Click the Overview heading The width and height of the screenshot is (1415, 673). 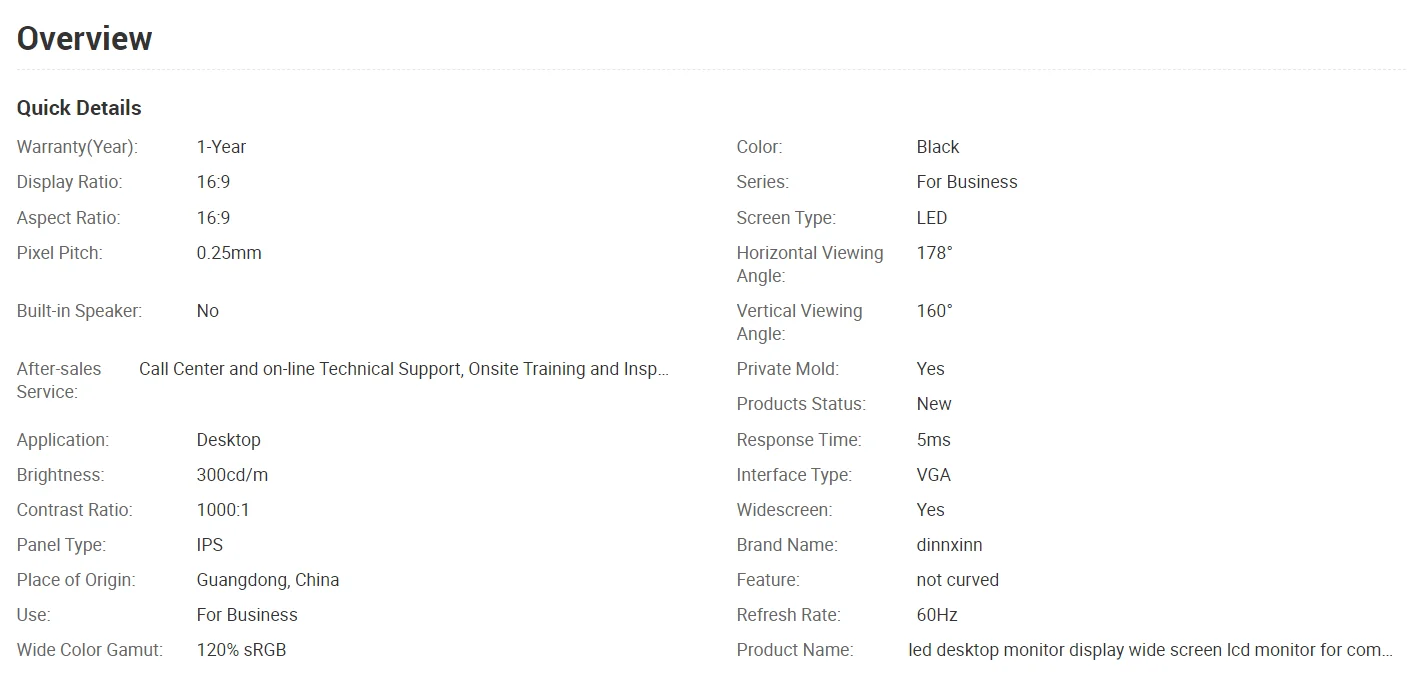pos(85,39)
